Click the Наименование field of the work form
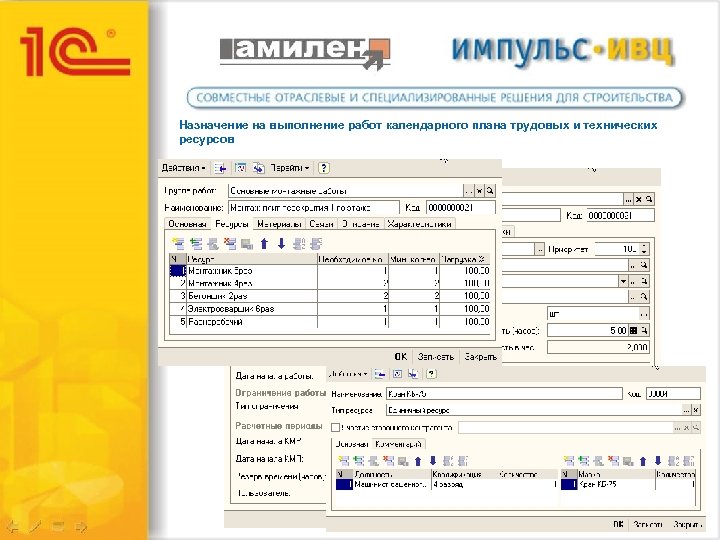The image size is (720, 540). click(x=314, y=208)
